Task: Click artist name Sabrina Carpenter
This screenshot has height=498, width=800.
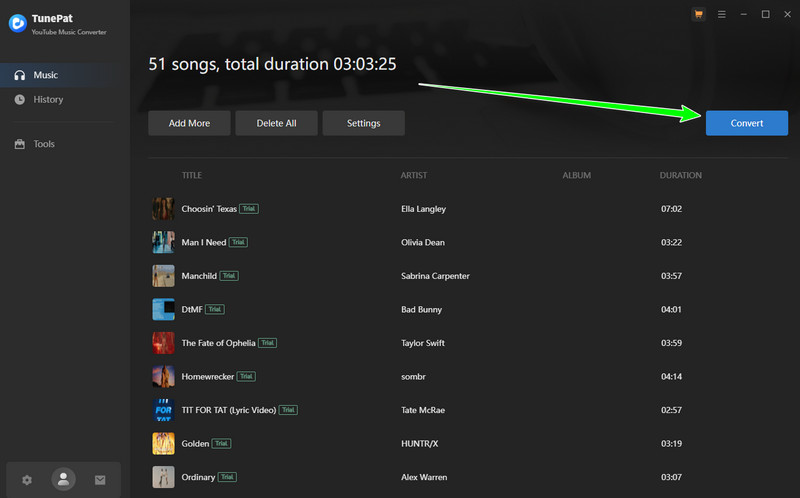Action: (x=435, y=276)
